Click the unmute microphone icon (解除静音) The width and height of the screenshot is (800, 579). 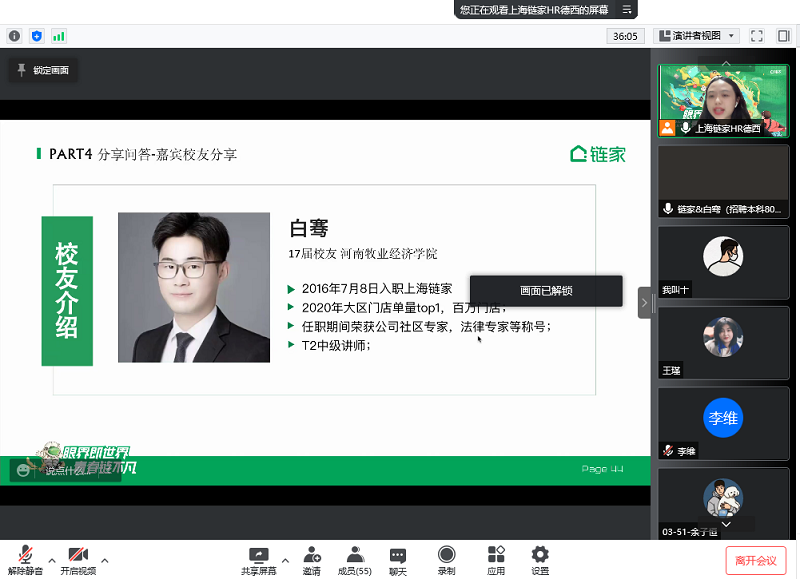(x=25, y=556)
